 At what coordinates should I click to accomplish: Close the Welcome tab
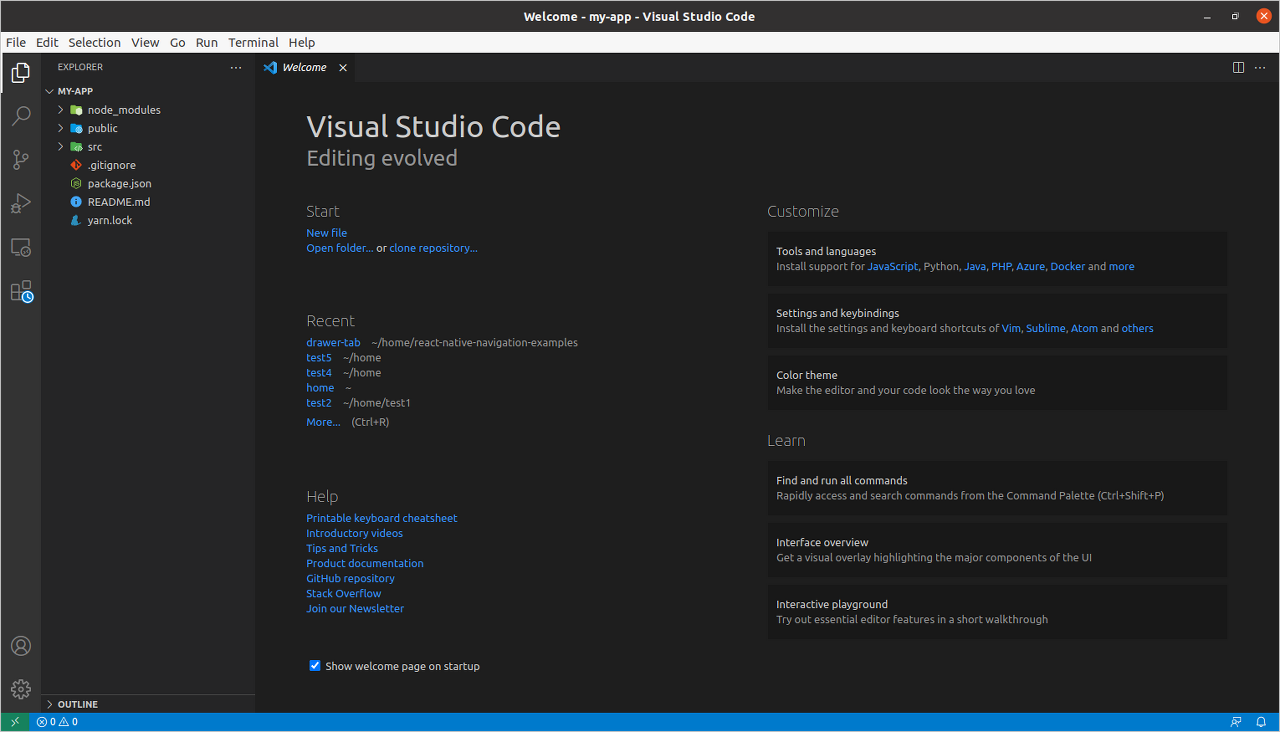coord(343,68)
